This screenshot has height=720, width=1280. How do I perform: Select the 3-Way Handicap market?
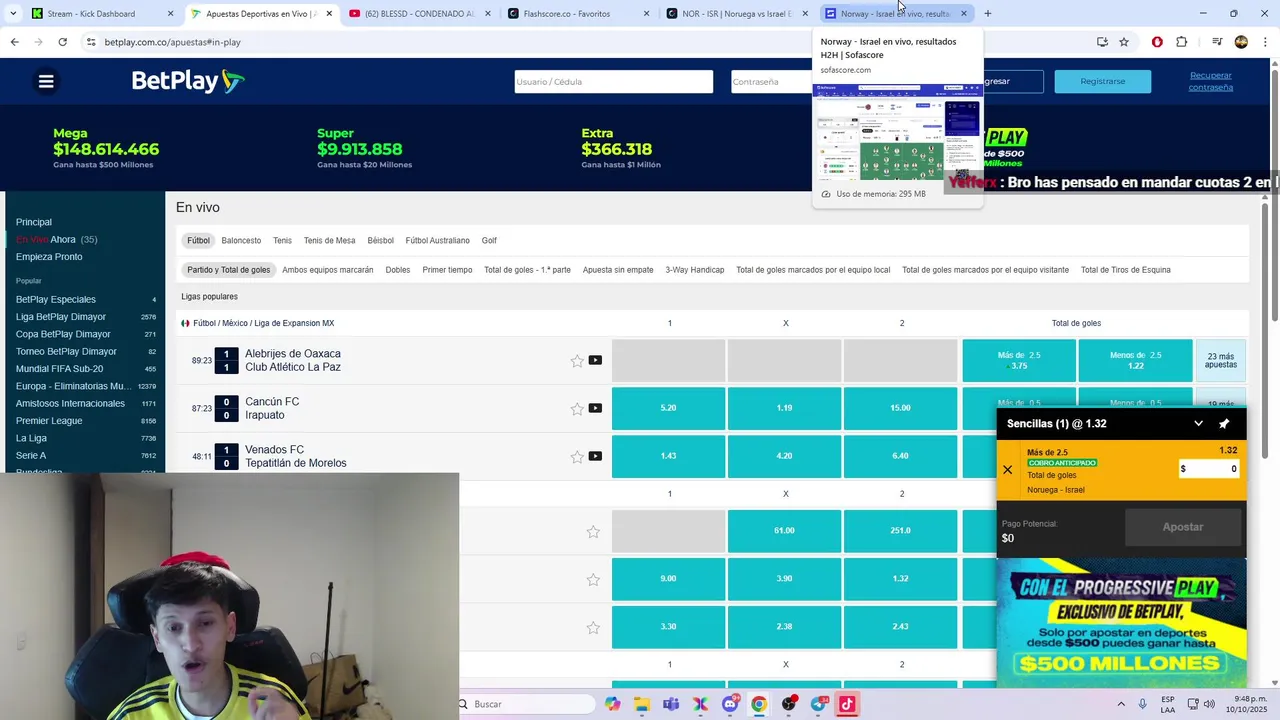tap(695, 270)
